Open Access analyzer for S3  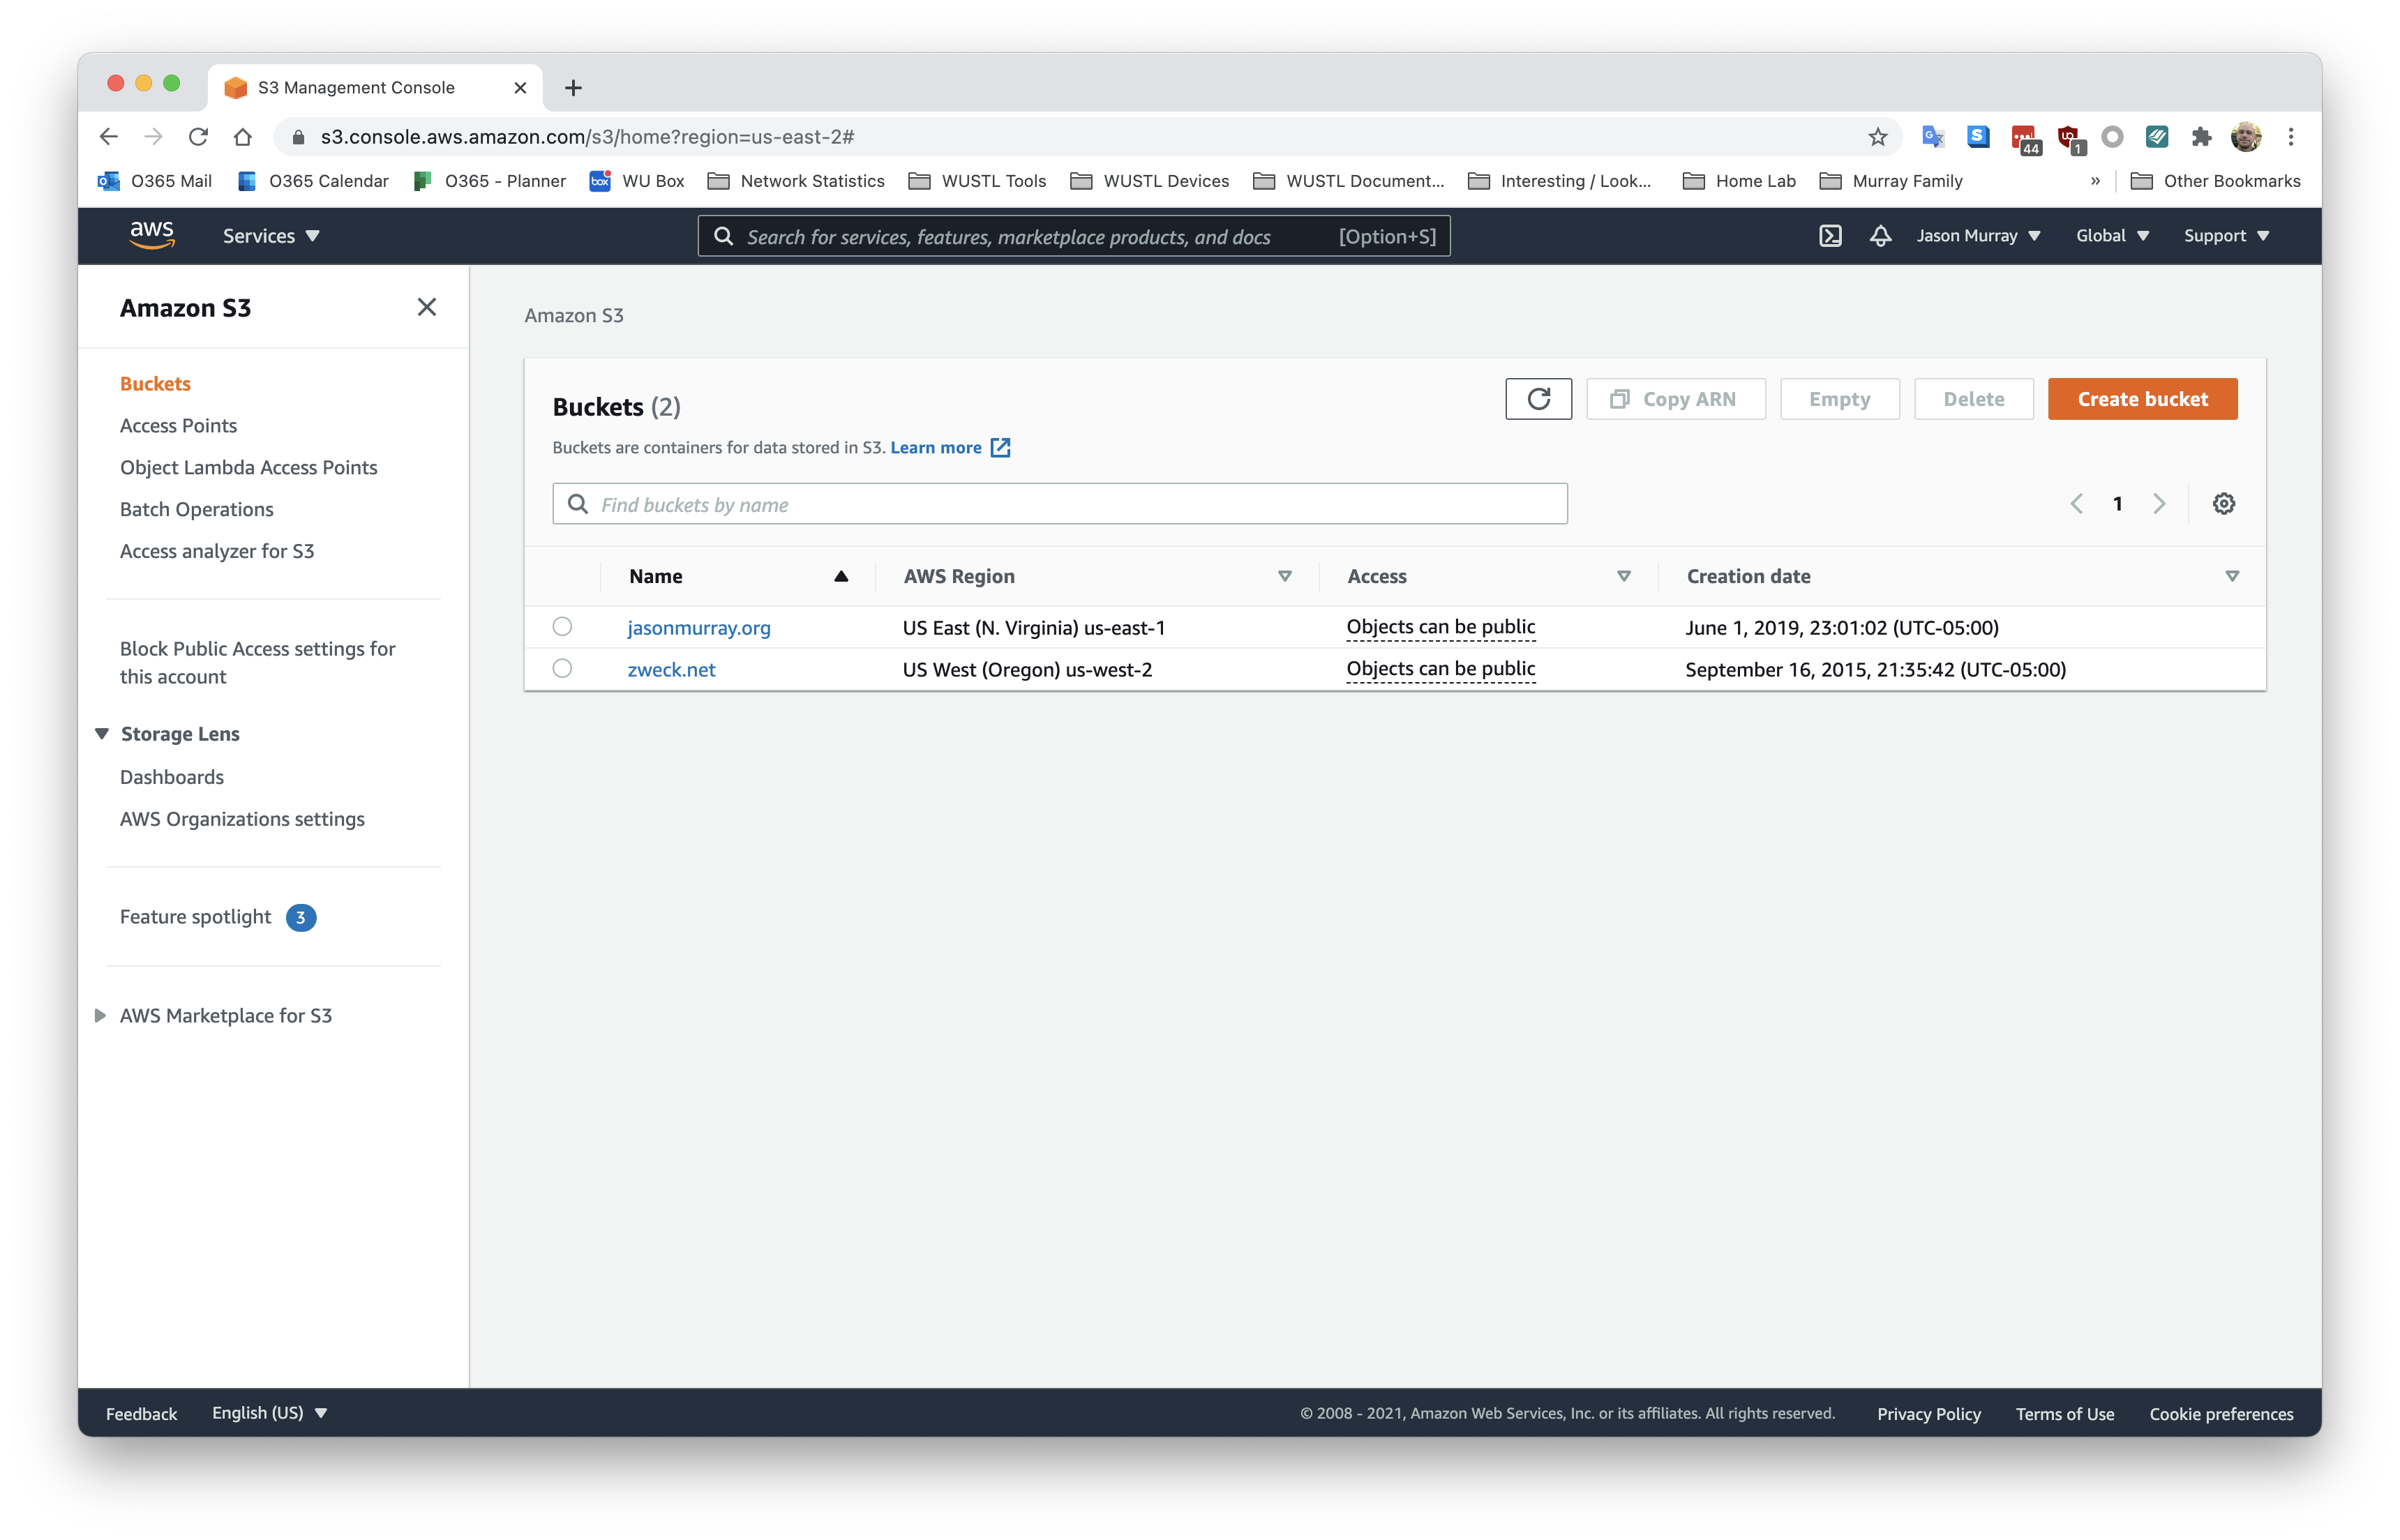pos(216,552)
